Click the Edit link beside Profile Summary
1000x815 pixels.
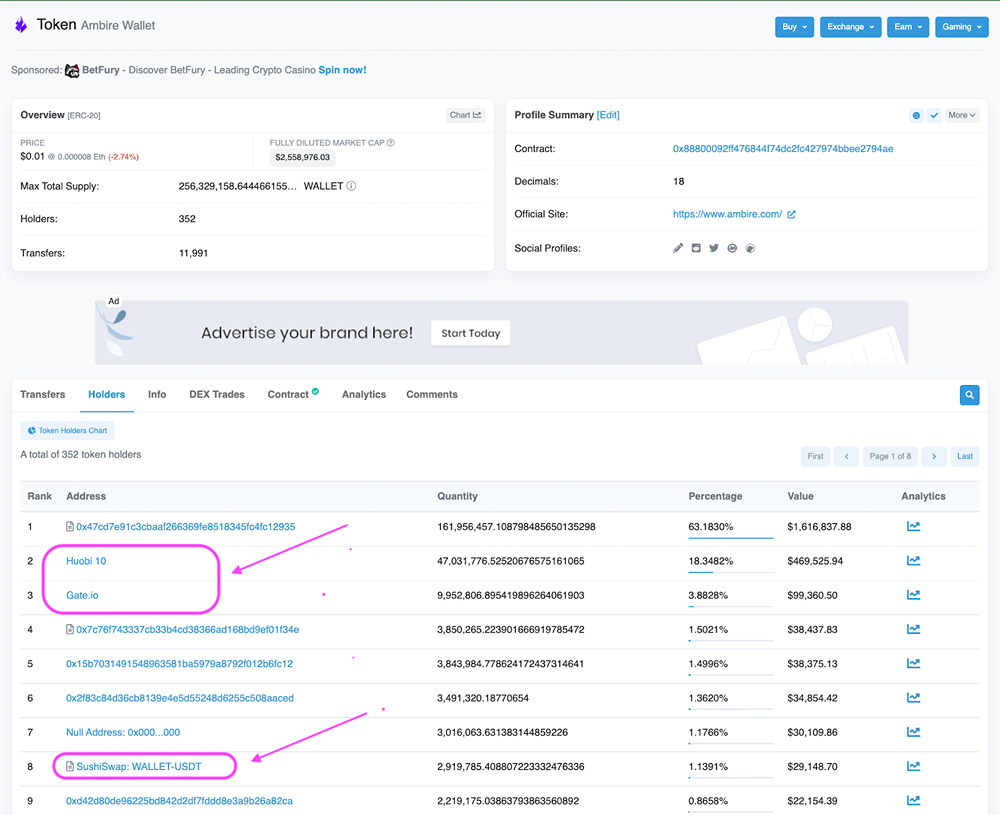tap(608, 115)
